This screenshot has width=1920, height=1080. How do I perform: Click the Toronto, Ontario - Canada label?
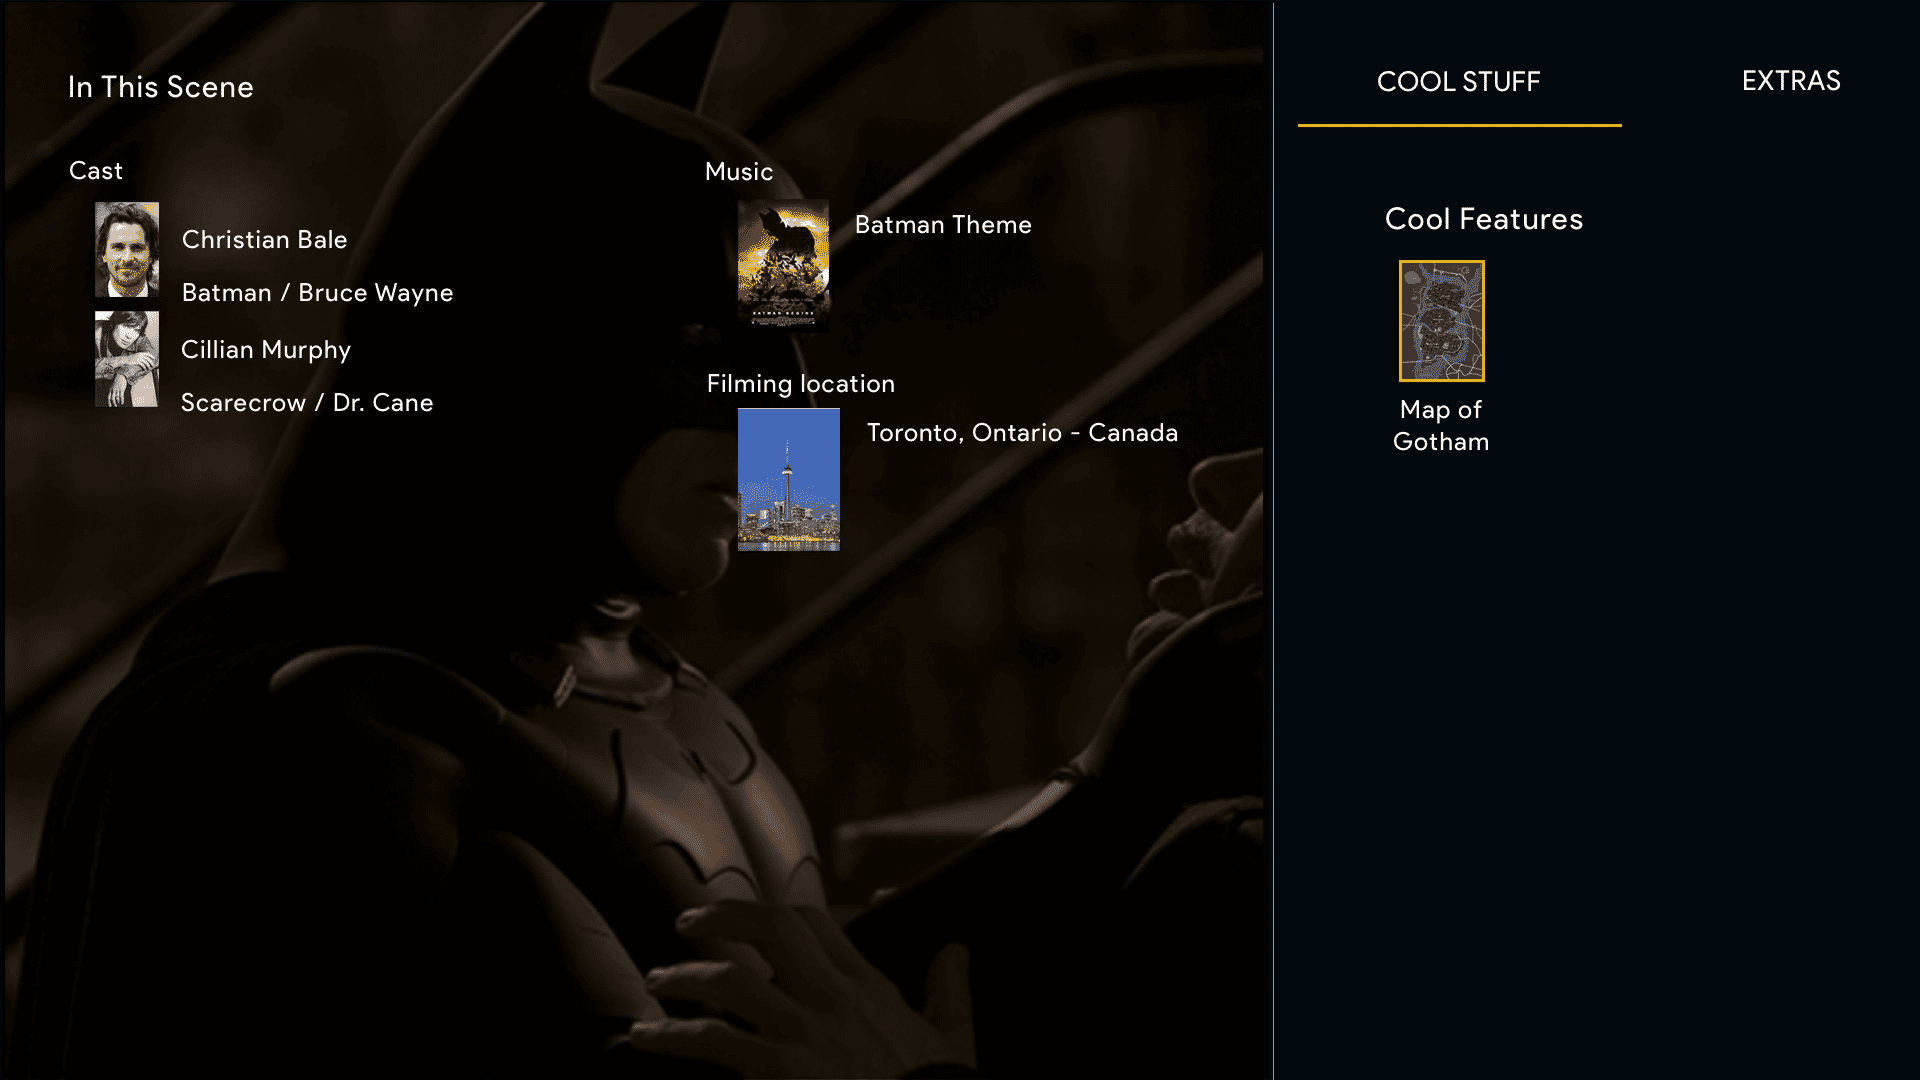pyautogui.click(x=1022, y=433)
